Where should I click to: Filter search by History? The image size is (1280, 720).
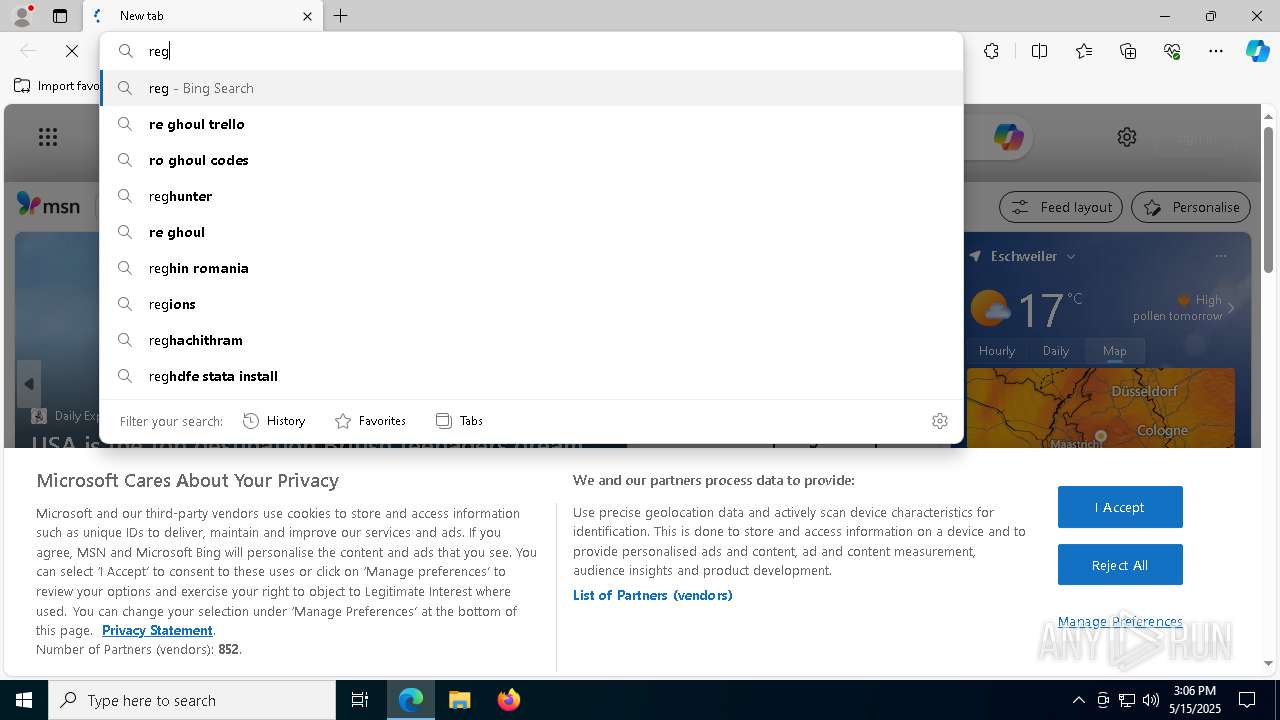click(274, 421)
